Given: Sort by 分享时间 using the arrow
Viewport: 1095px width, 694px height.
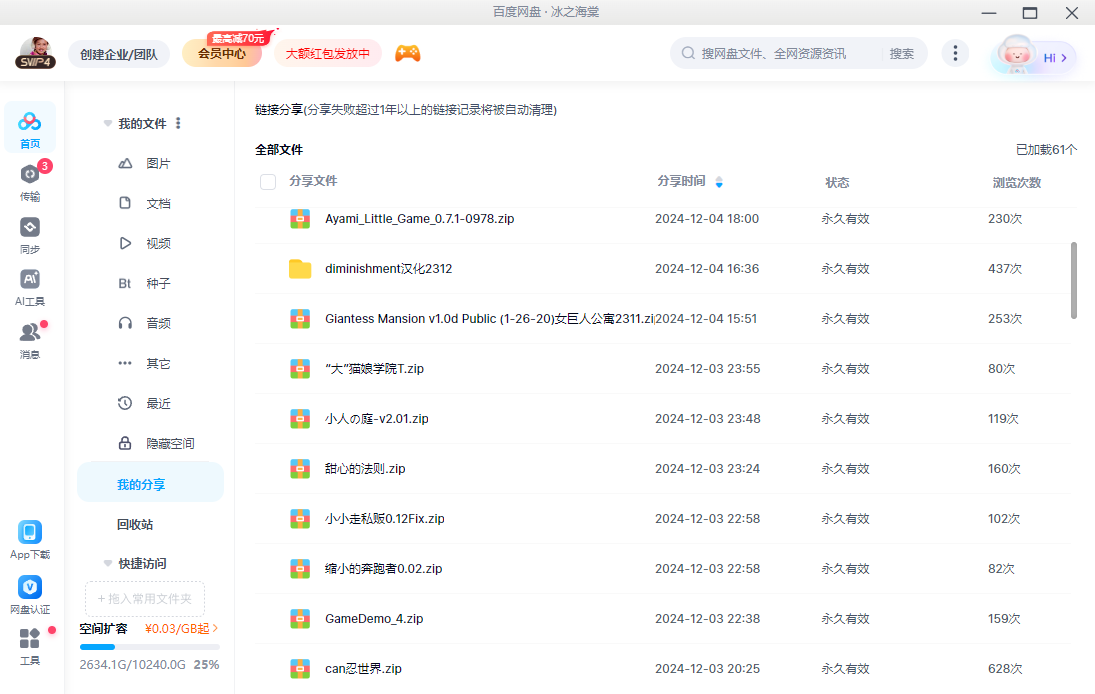Looking at the screenshot, I should (719, 182).
